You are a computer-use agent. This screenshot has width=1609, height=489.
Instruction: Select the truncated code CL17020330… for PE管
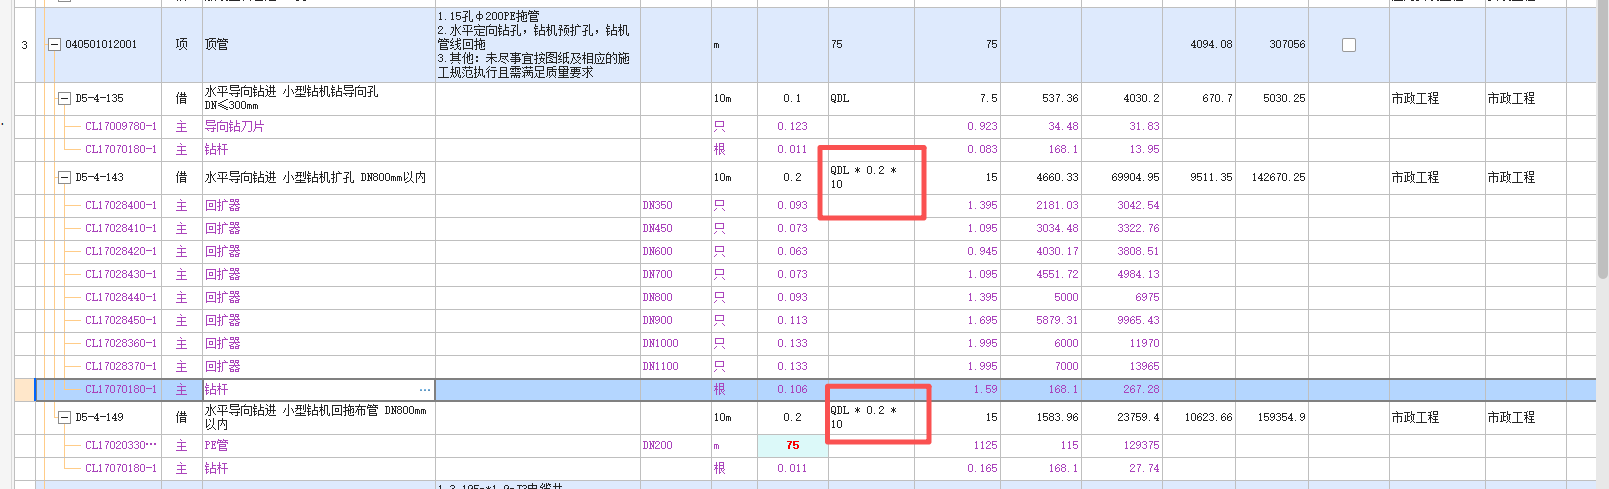tap(121, 446)
